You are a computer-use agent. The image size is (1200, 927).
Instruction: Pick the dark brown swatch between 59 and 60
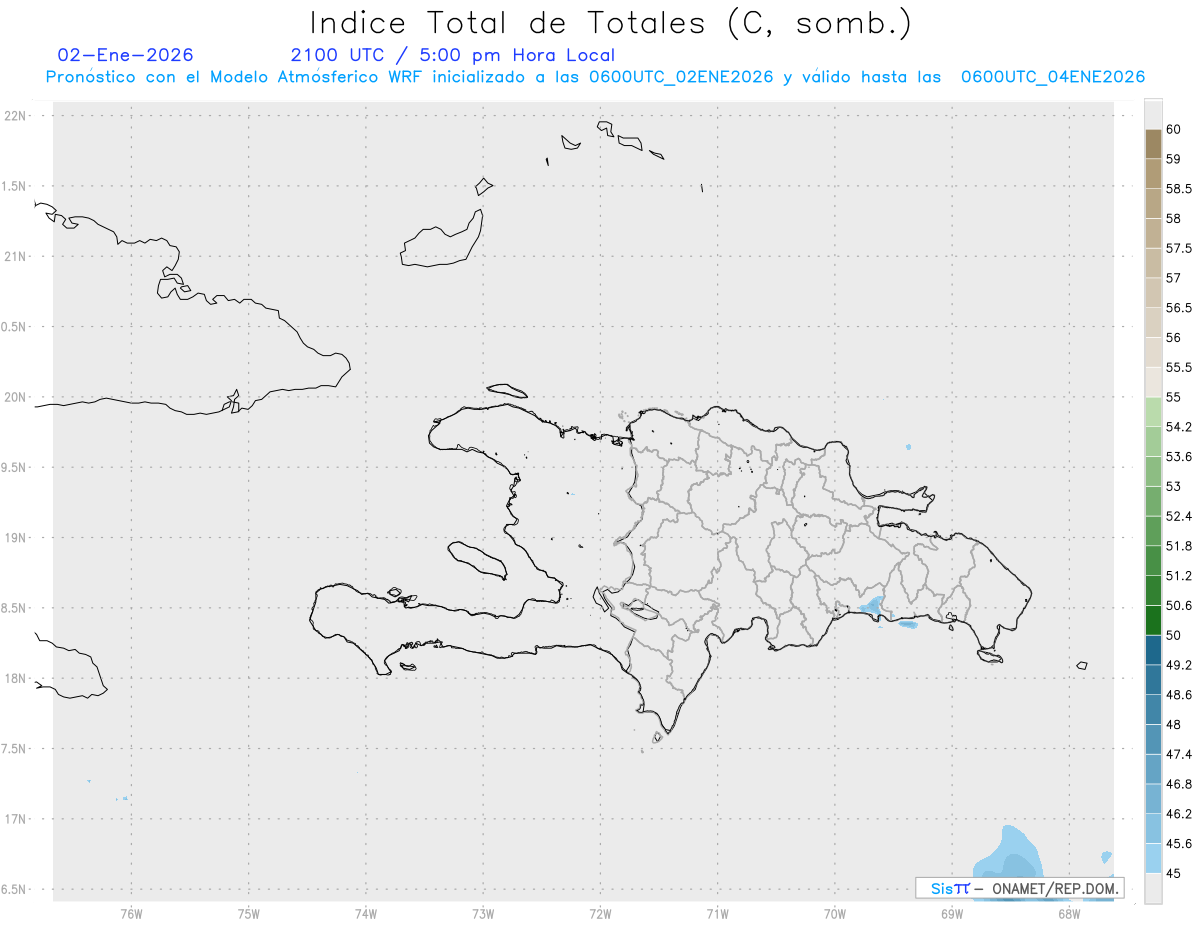pyautogui.click(x=1153, y=144)
